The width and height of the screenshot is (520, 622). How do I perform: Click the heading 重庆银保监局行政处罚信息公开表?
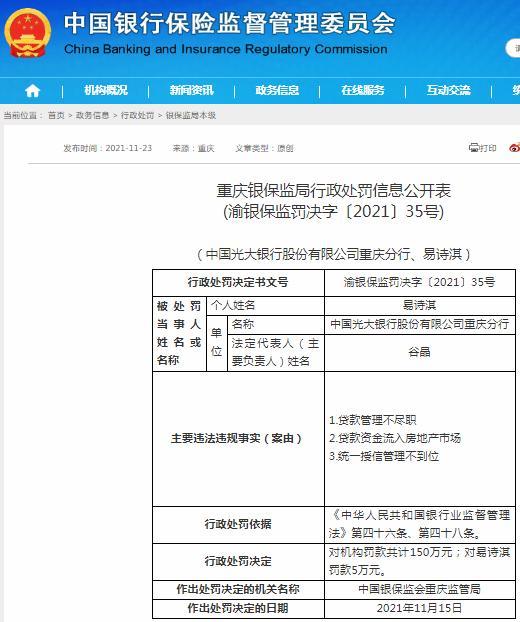(334, 191)
